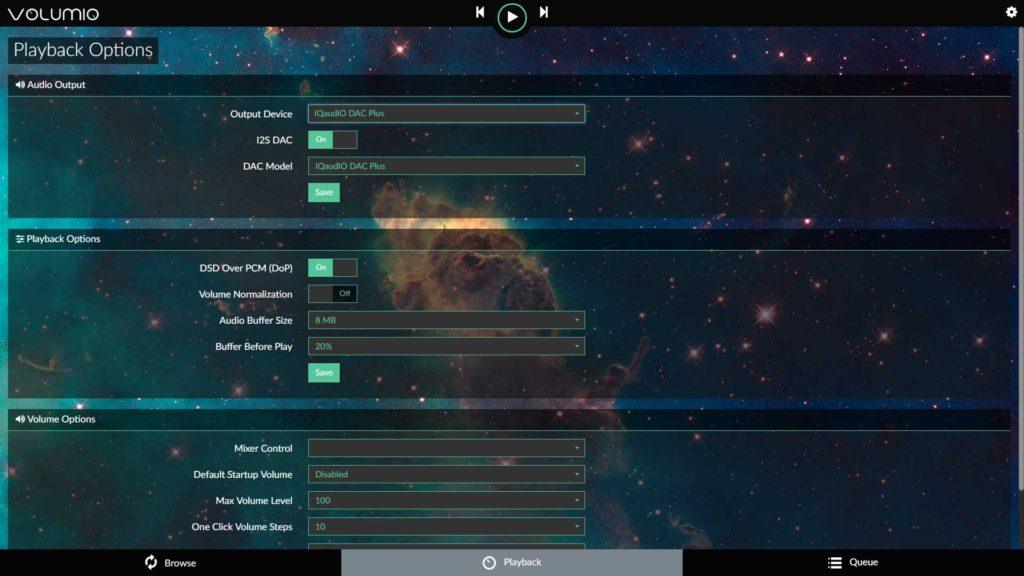Choose a different Audio Buffer Size
This screenshot has width=1024, height=576.
click(x=446, y=320)
